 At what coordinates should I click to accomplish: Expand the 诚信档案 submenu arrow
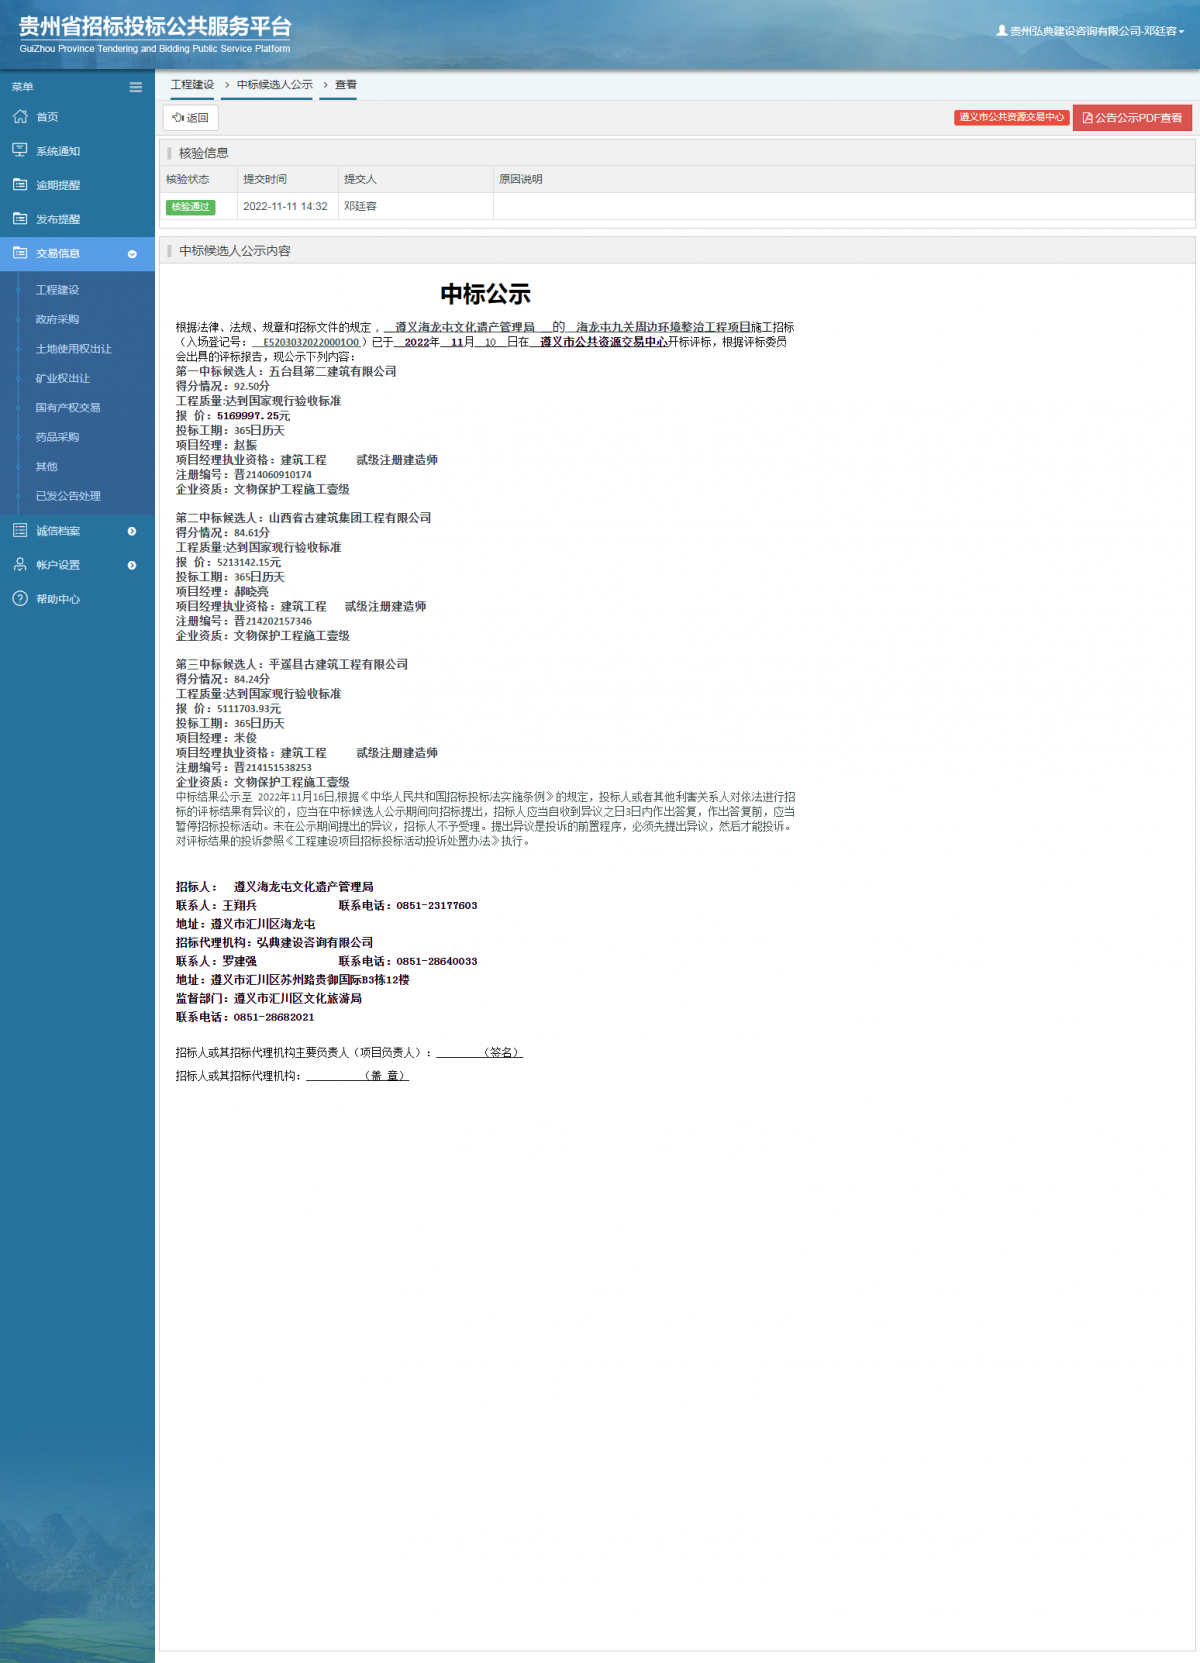132,531
